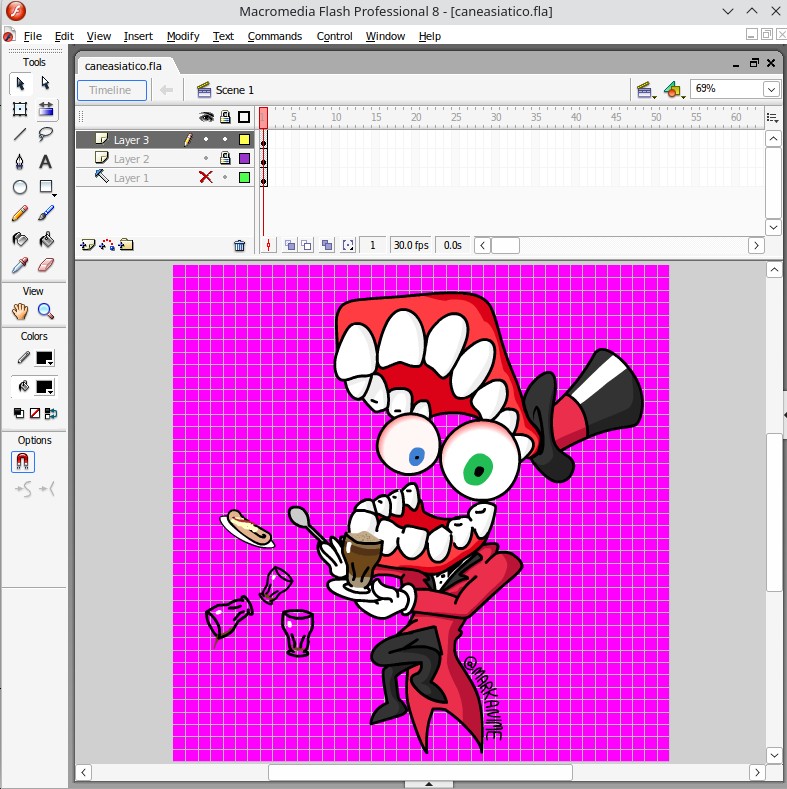Toggle Layer 3 visibility dot

pyautogui.click(x=206, y=139)
